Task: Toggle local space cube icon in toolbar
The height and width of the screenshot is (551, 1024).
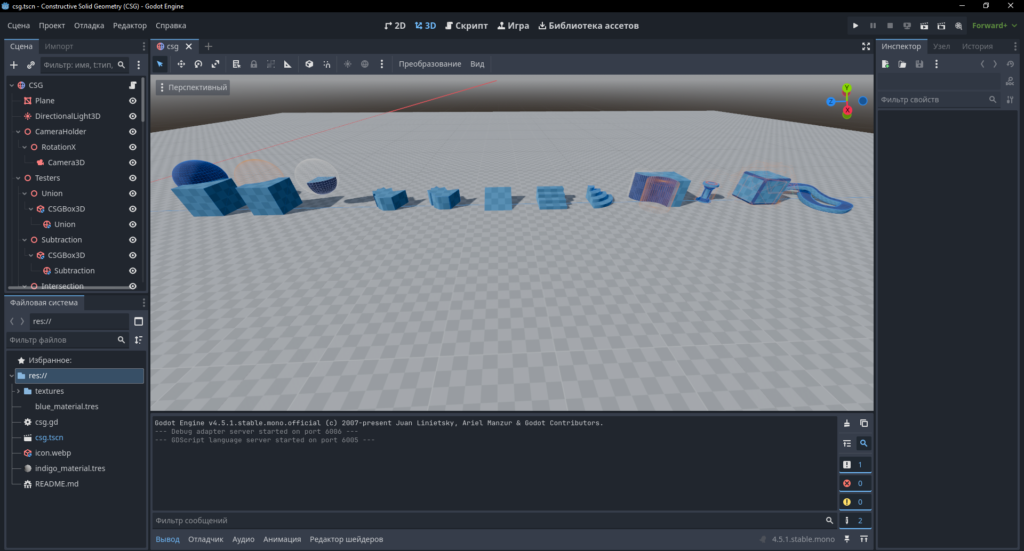Action: (x=309, y=64)
